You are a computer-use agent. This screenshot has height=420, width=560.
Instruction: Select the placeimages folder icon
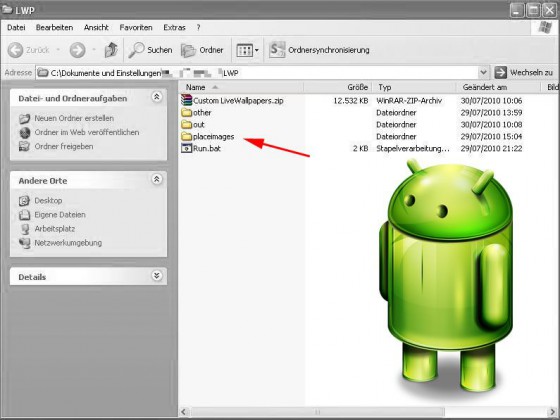[x=186, y=136]
